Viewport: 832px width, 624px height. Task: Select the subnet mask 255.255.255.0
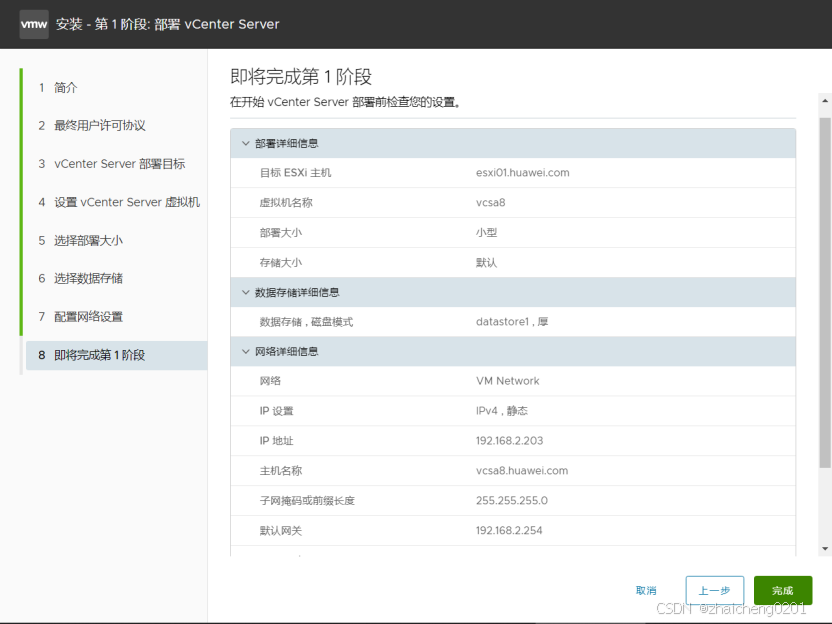[512, 500]
